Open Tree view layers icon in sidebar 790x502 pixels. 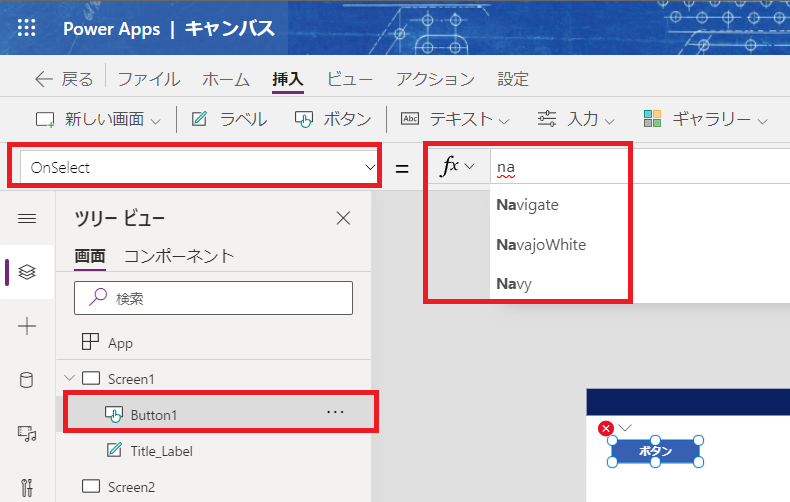coord(27,272)
